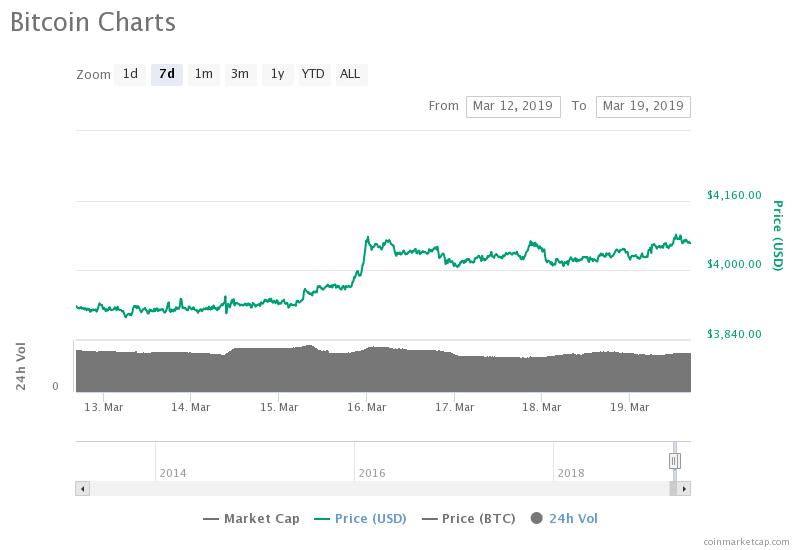Set zoom range to 1d
The height and width of the screenshot is (550, 800).
click(130, 74)
